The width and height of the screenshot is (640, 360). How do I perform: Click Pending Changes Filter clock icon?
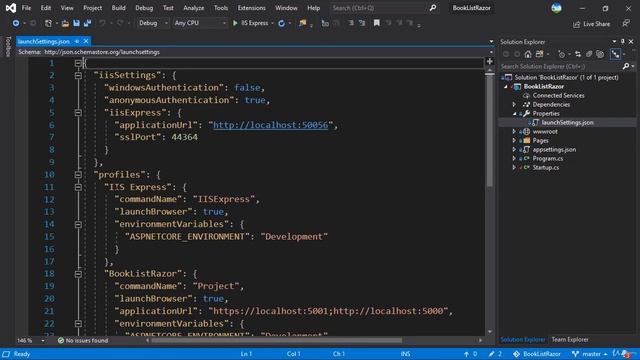[x=562, y=54]
